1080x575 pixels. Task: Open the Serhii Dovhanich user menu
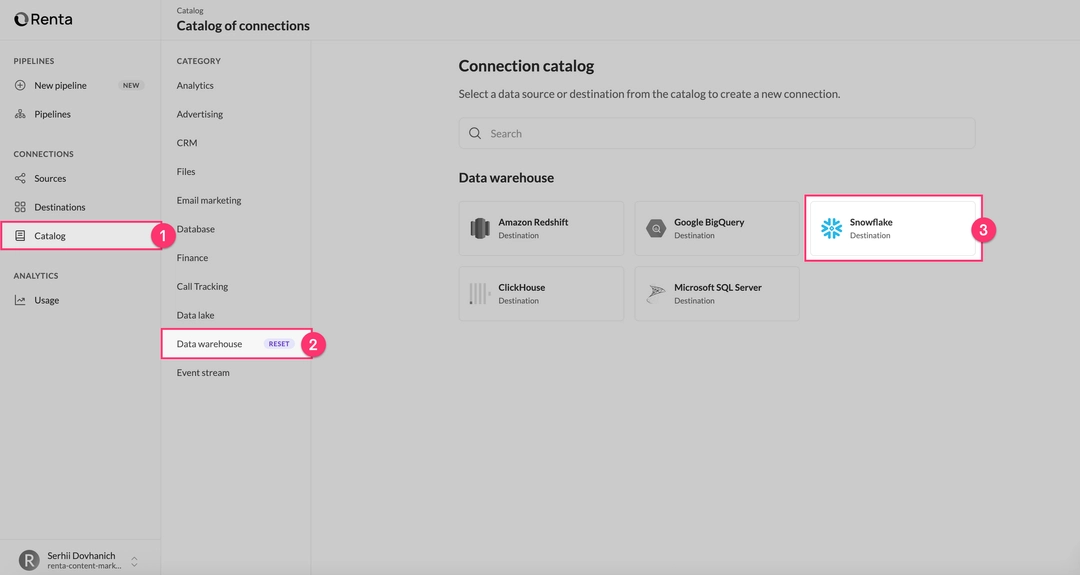pyautogui.click(x=80, y=560)
